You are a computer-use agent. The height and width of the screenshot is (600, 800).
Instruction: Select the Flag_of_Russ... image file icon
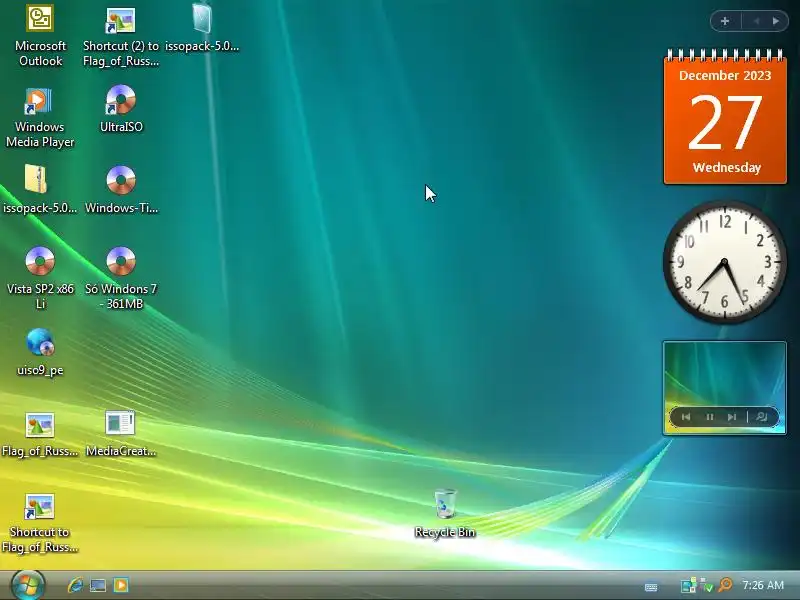tap(40, 434)
